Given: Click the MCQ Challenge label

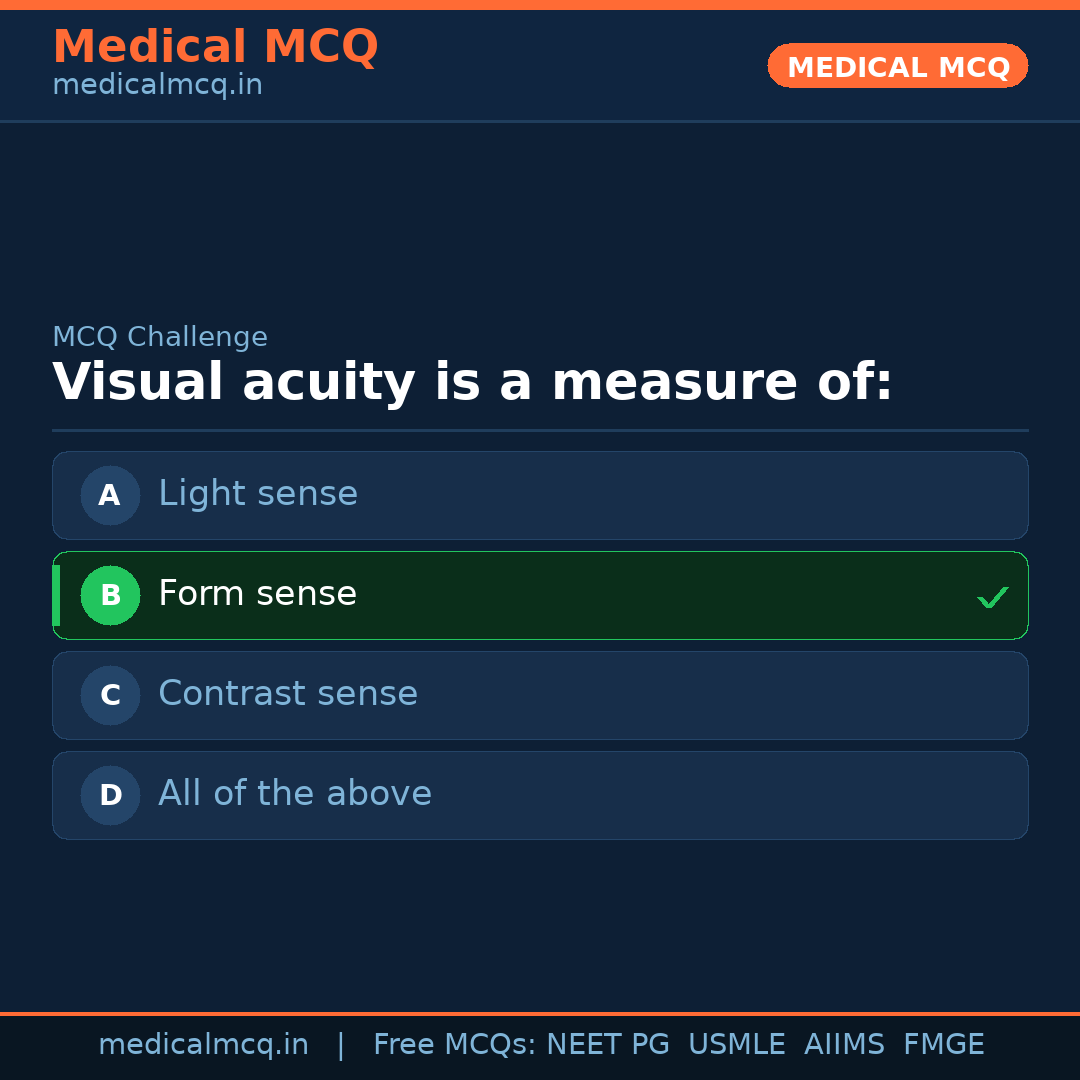Looking at the screenshot, I should pos(160,337).
